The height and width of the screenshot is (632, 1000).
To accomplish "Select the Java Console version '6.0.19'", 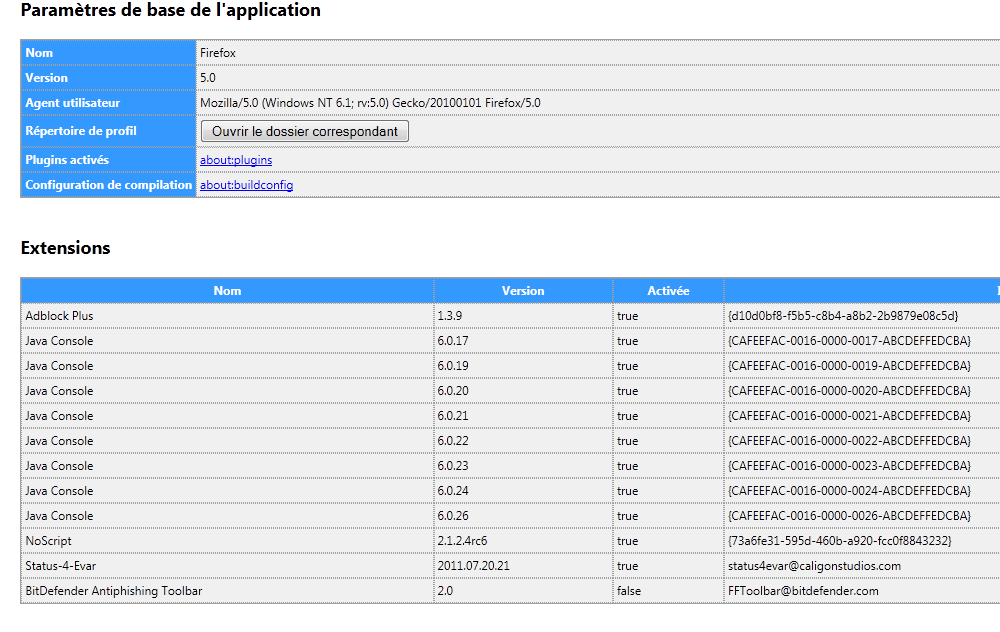I will click(453, 365).
